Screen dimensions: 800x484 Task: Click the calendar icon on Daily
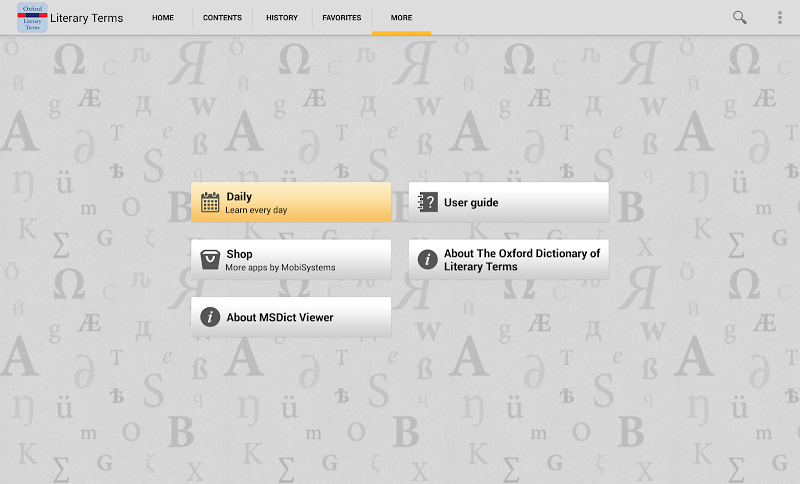click(x=210, y=202)
